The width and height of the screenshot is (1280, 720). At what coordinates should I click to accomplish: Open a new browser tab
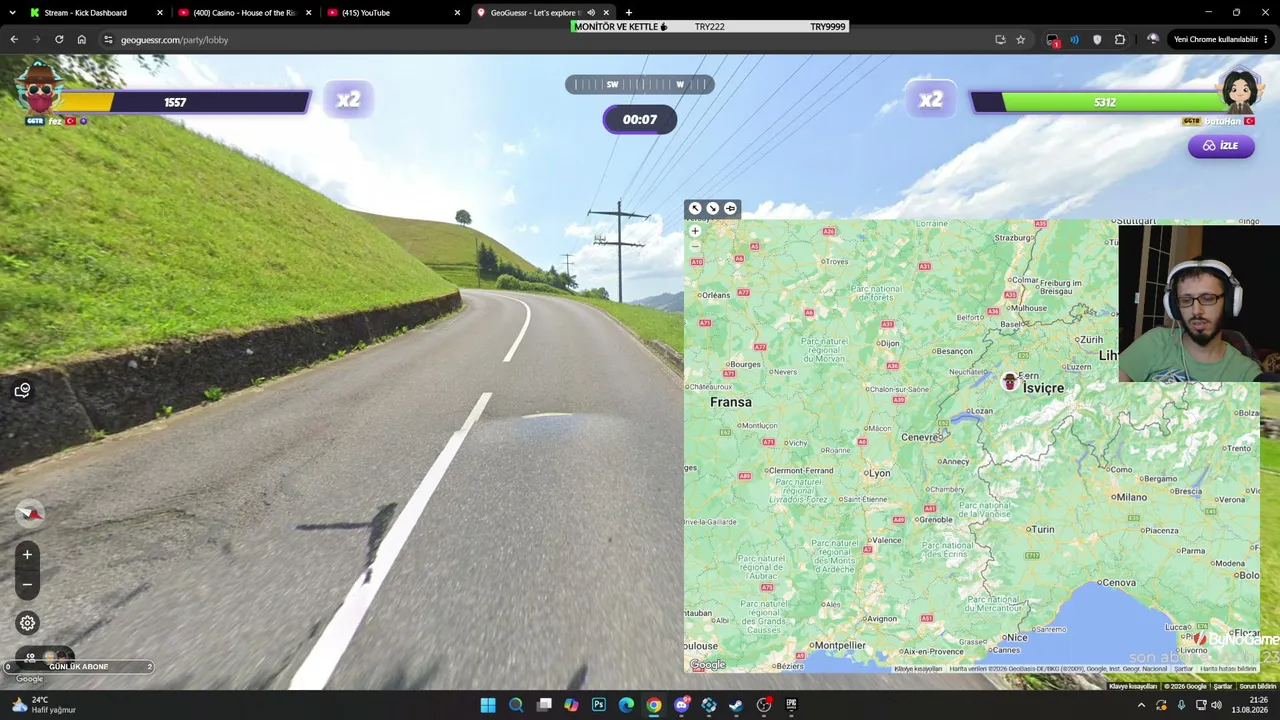(629, 13)
